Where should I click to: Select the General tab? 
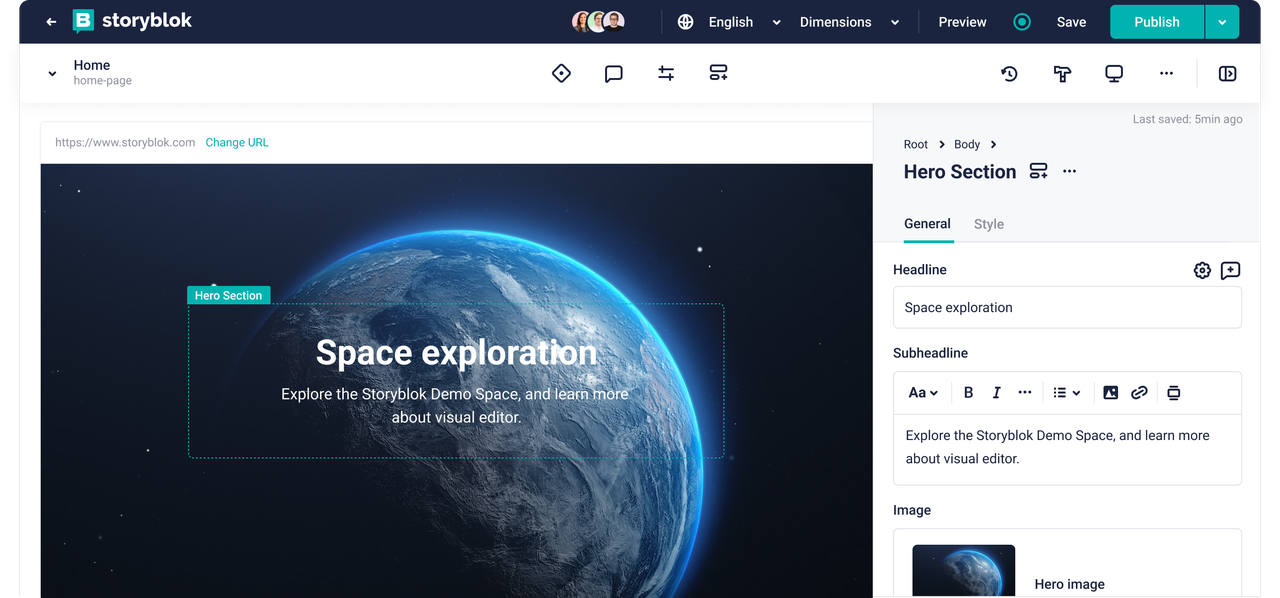(927, 224)
